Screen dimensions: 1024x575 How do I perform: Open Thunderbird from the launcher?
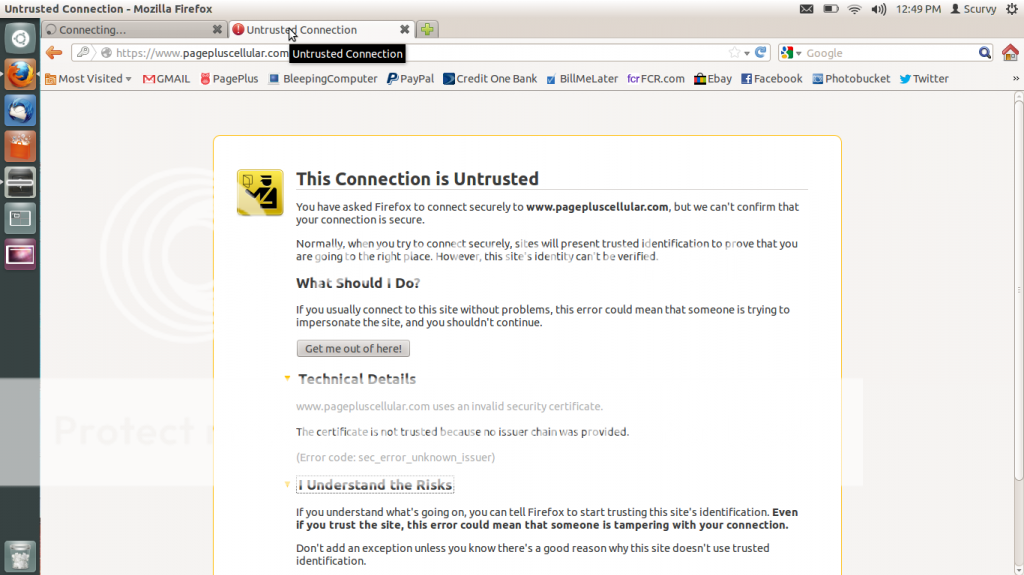click(20, 110)
